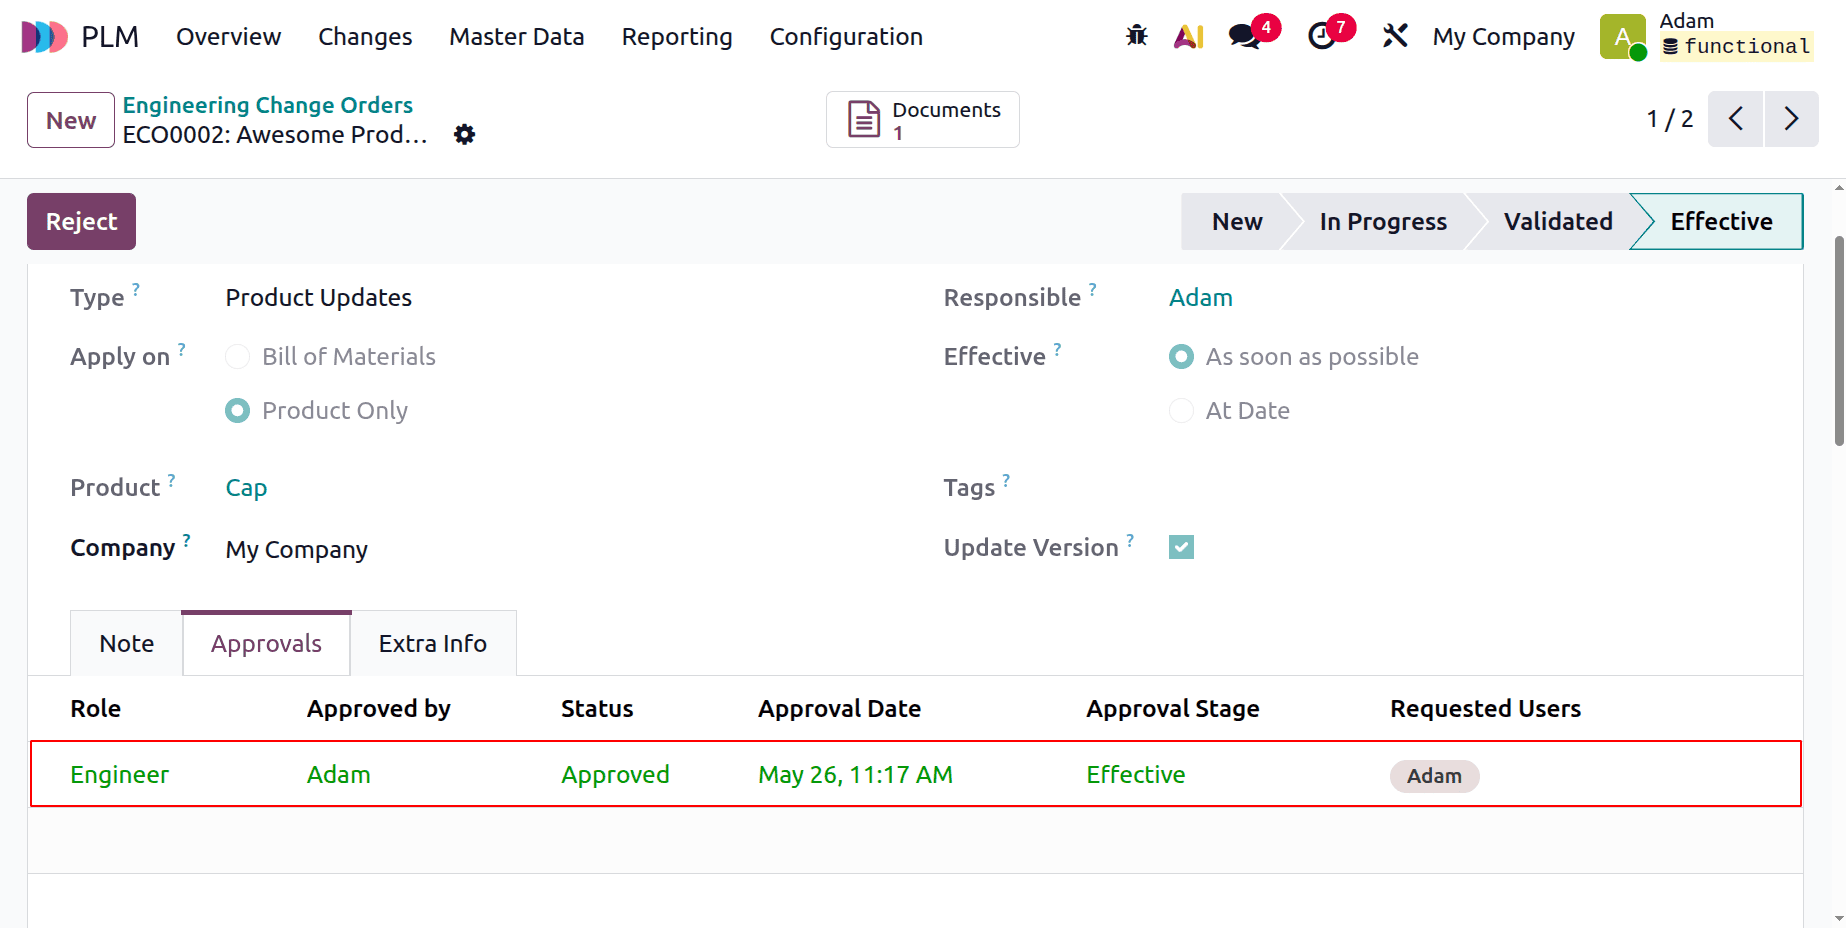This screenshot has width=1846, height=928.
Task: Click the Engineer role cell
Action: (x=119, y=775)
